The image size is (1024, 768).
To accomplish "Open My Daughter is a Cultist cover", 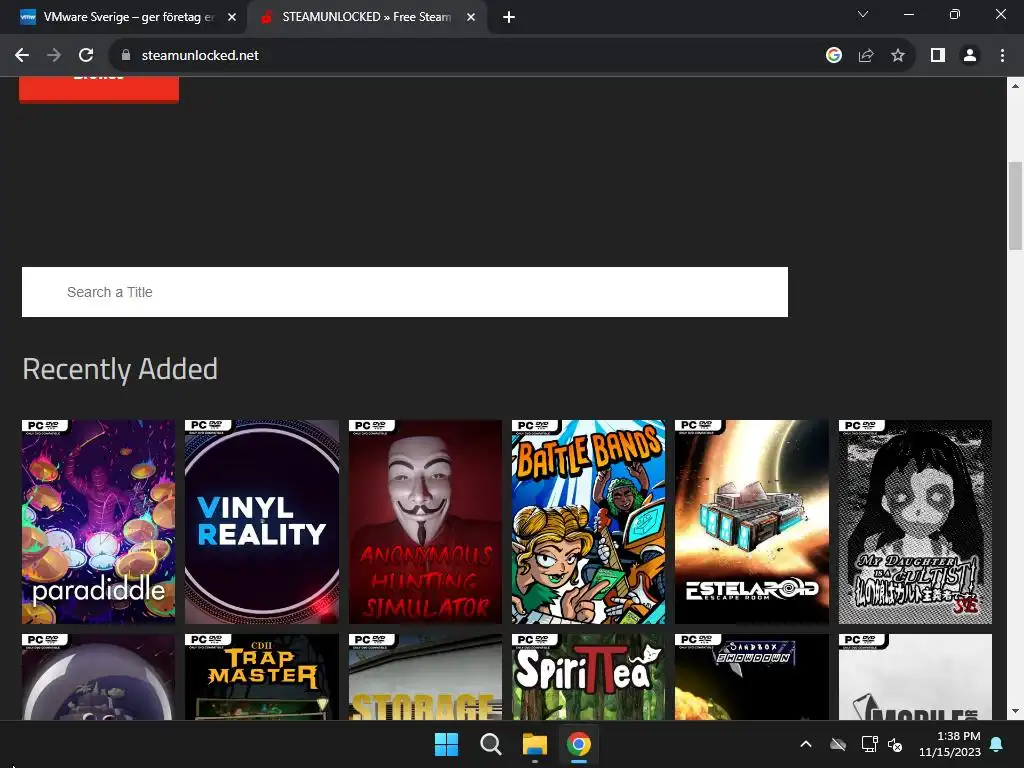I will tap(915, 522).
